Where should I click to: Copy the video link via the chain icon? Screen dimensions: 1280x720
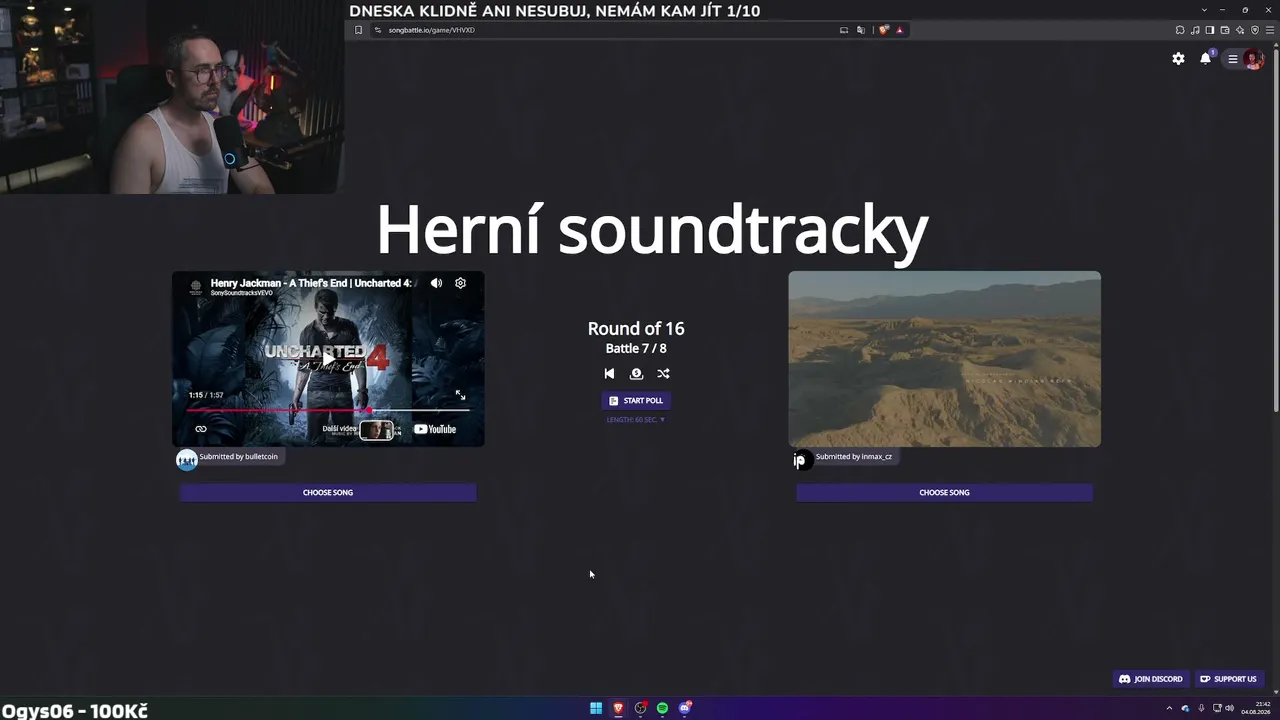tap(201, 429)
